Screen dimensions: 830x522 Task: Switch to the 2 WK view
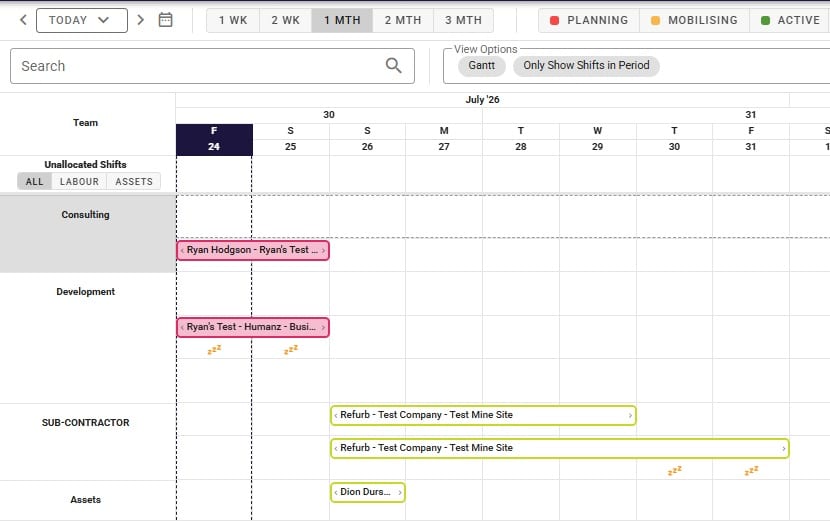tap(285, 20)
